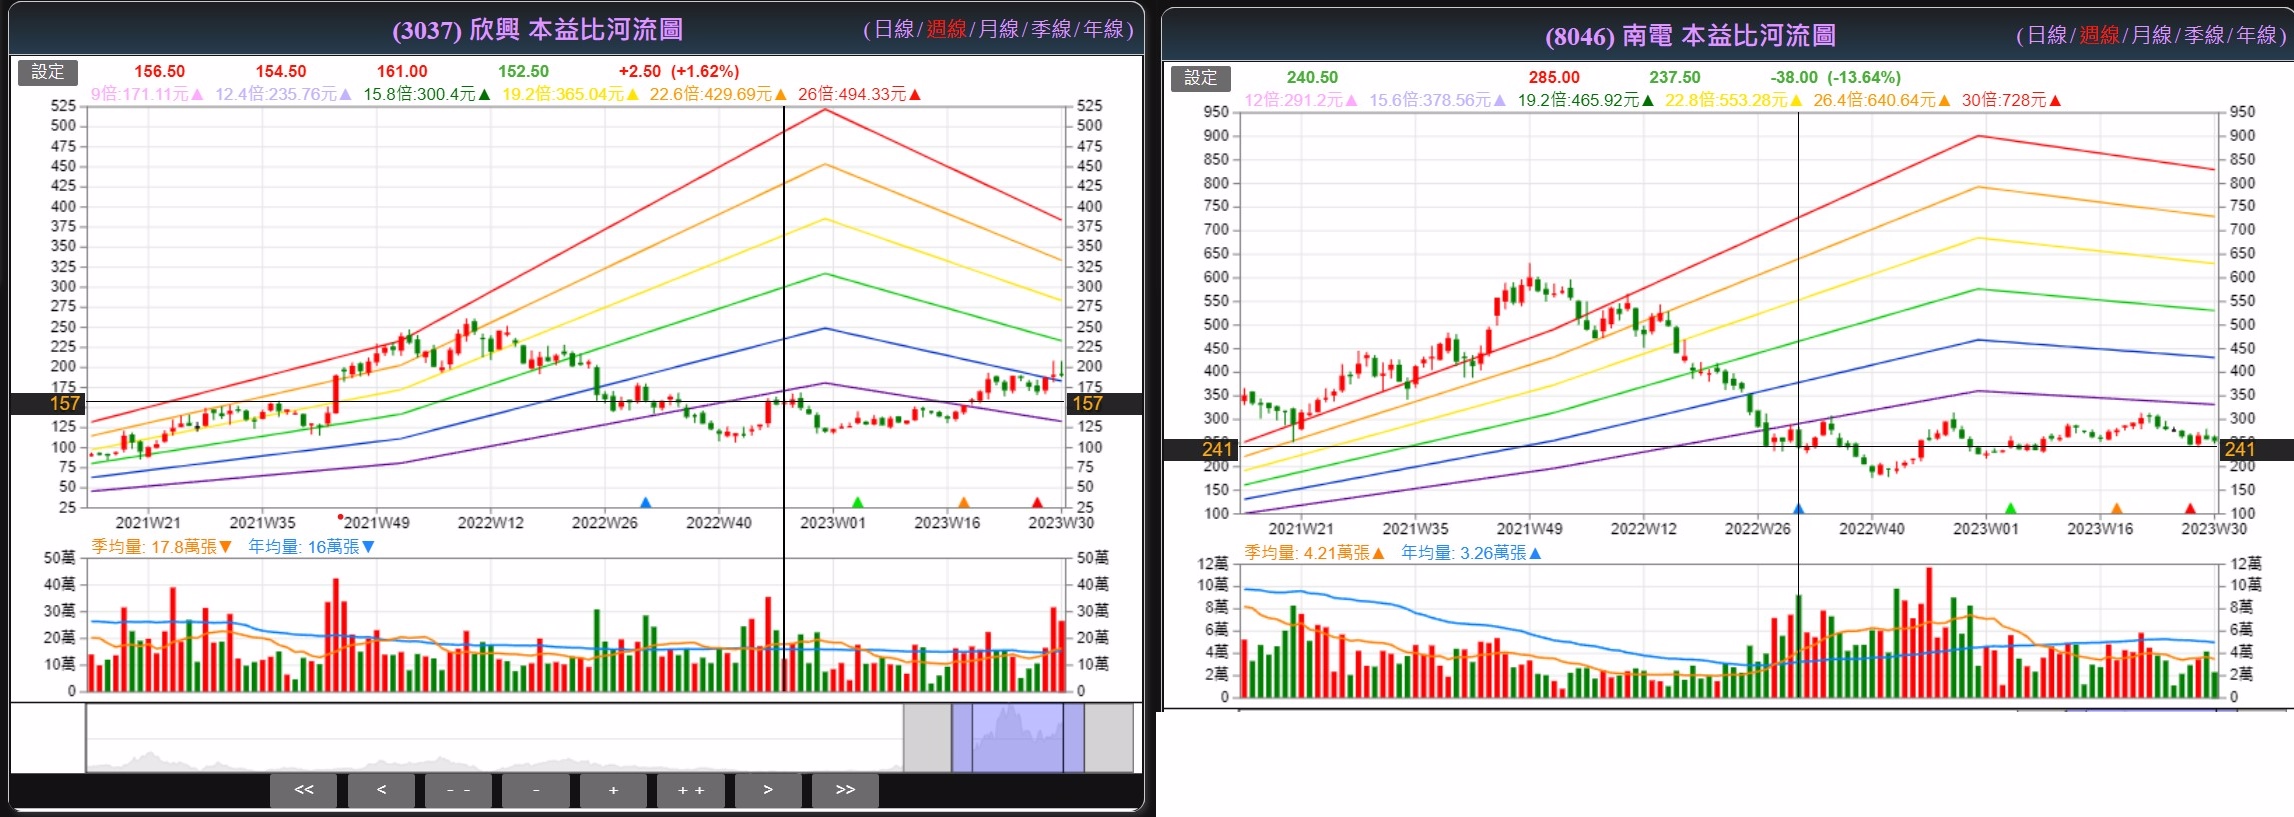Screen dimensions: 2294x817
Task: Click title (3037) 欣興 本益比河流圖
Action: click(x=538, y=30)
